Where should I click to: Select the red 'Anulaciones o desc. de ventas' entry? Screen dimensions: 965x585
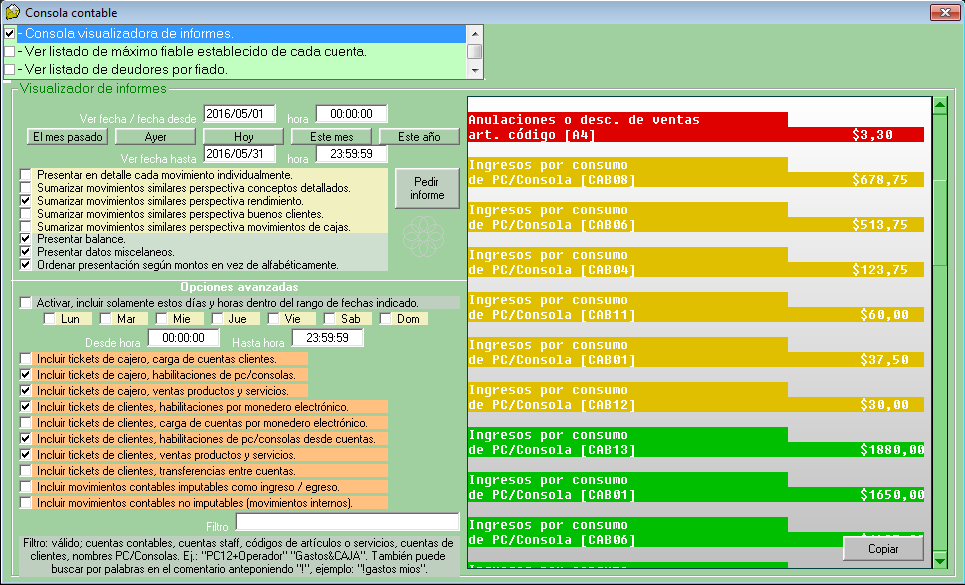696,127
